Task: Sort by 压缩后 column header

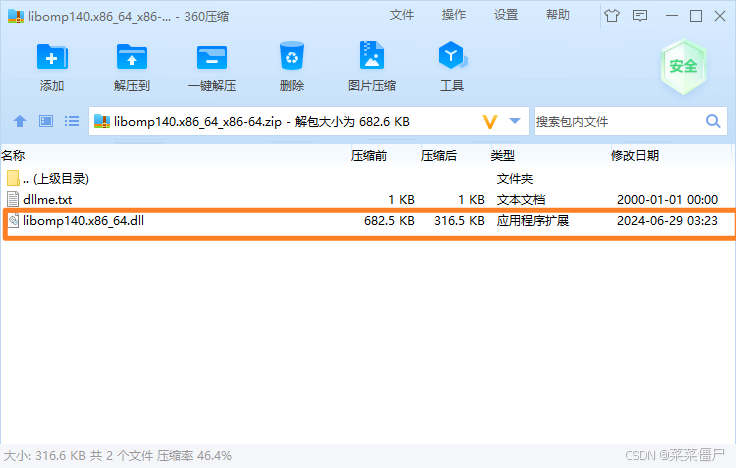Action: (438, 156)
